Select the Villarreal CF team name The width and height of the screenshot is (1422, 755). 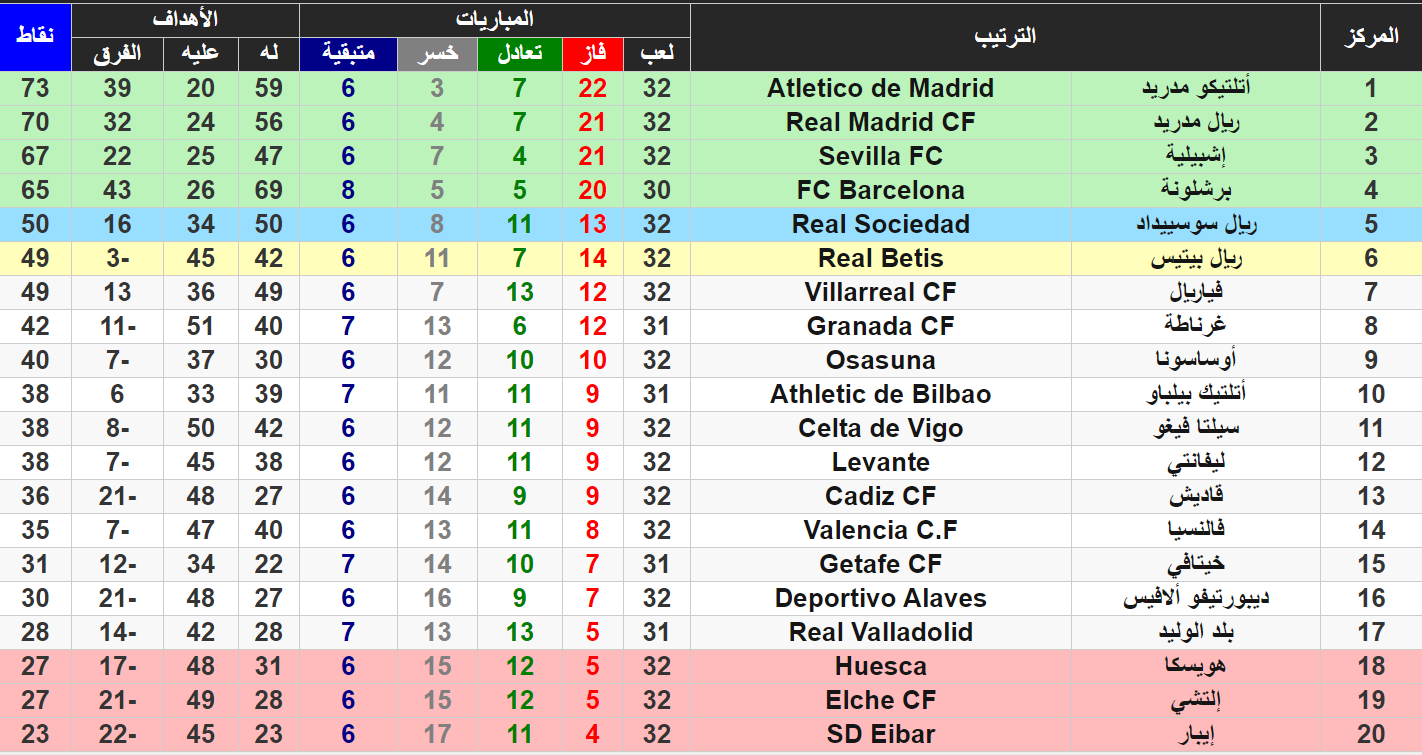pyautogui.click(x=881, y=292)
